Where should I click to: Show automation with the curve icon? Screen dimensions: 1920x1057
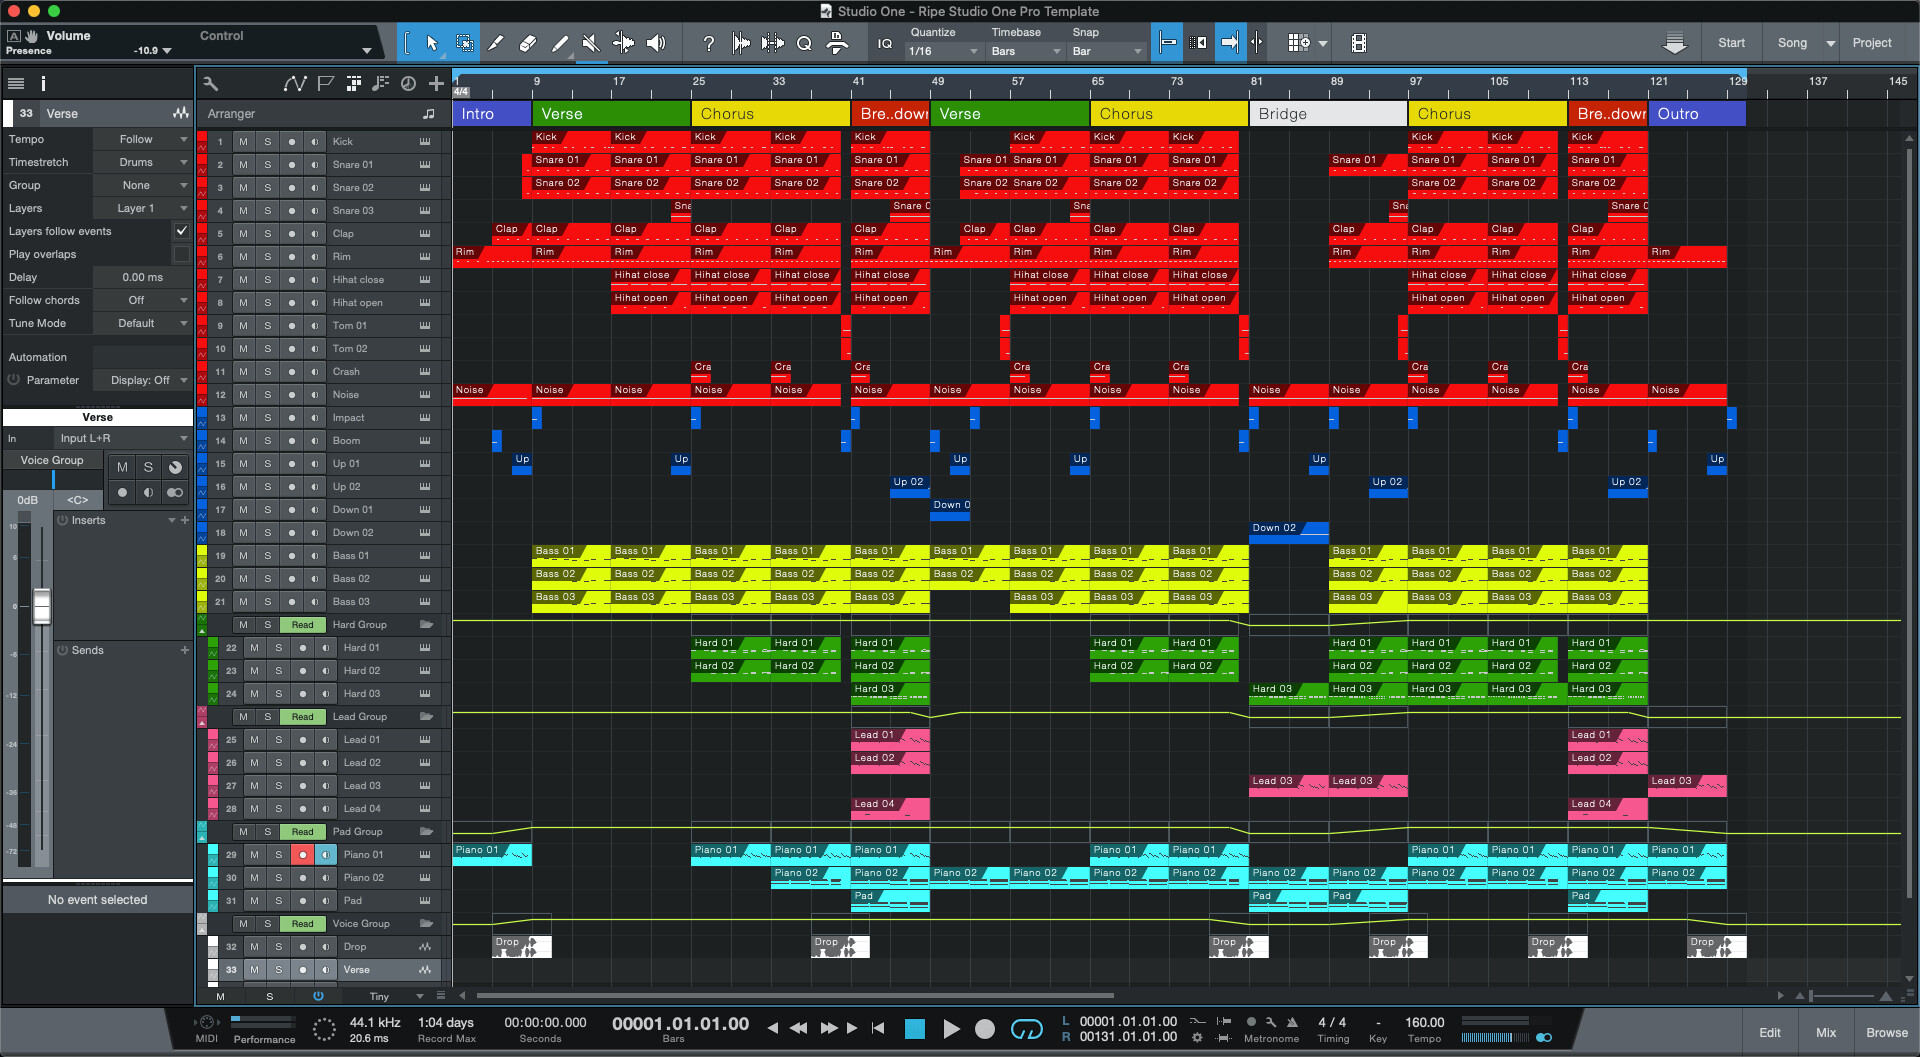click(294, 84)
